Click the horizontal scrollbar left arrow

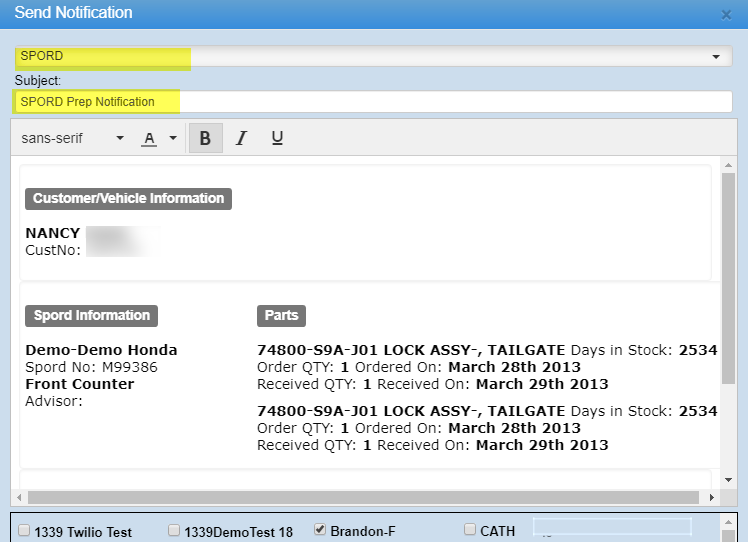(20, 497)
